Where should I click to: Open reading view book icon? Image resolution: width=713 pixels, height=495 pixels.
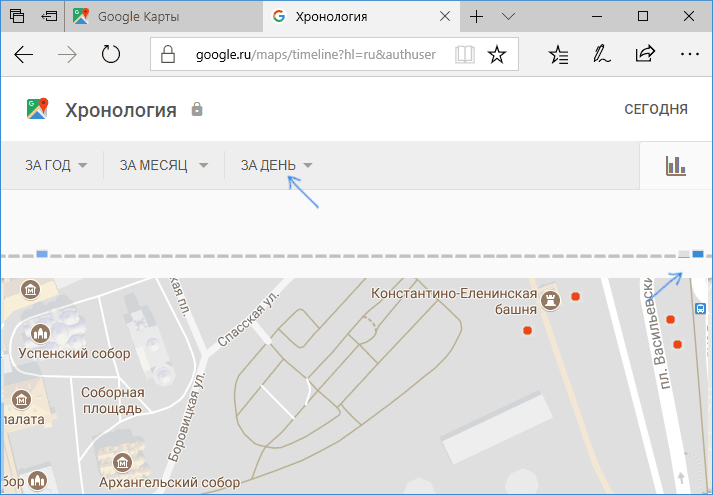click(x=465, y=55)
